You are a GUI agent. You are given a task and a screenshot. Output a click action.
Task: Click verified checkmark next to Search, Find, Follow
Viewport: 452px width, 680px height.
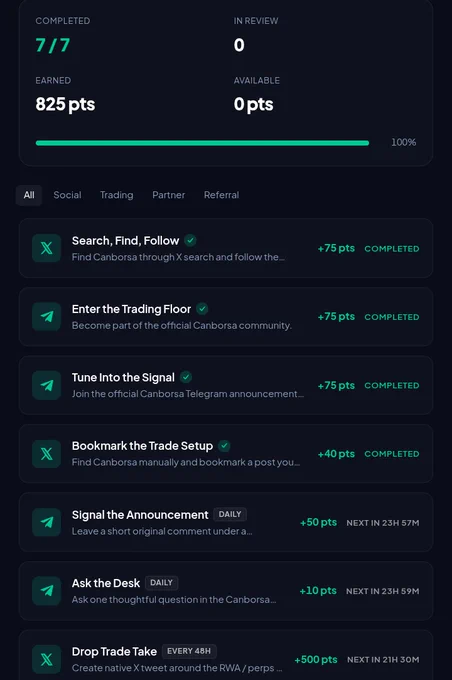coord(190,240)
